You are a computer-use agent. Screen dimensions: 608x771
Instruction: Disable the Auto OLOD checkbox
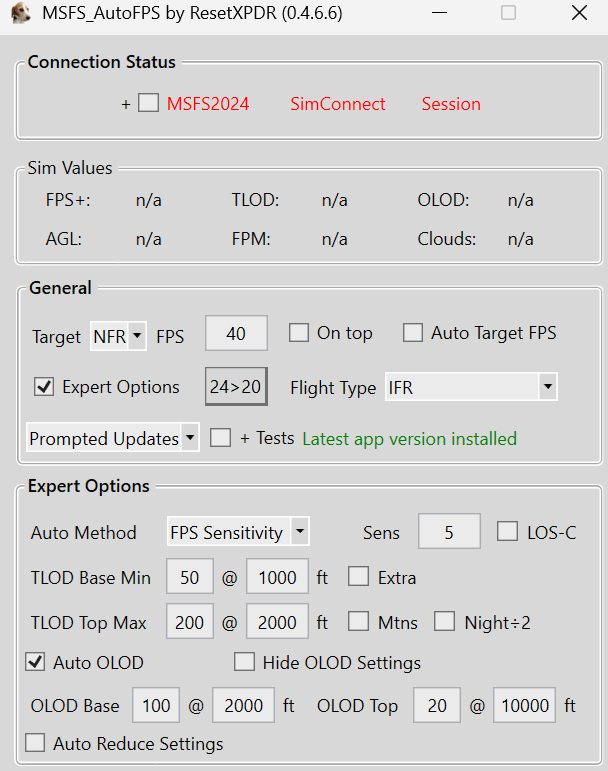(35, 662)
